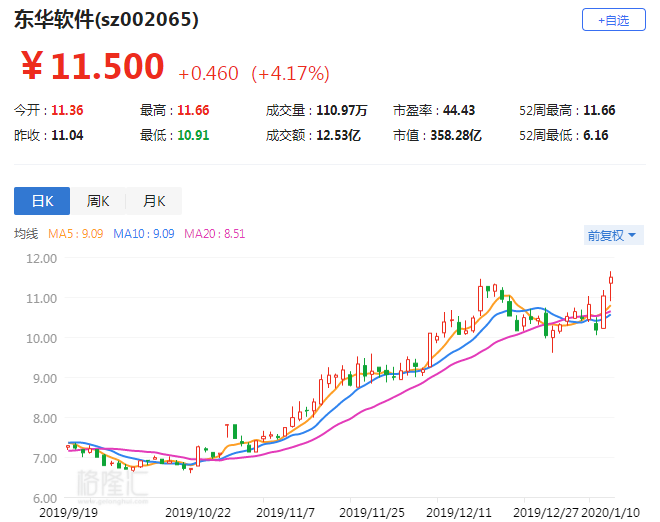660x522 pixels.
Task: Click the 12.00 price axis label
Action: (41, 258)
